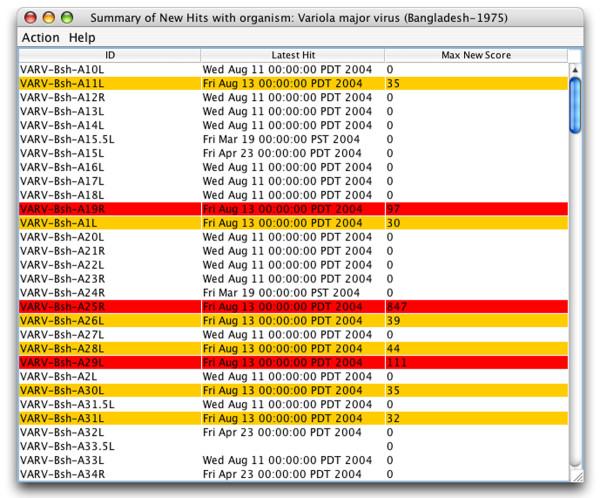This screenshot has height=498, width=600.
Task: Click the red close window button
Action: [30, 17]
